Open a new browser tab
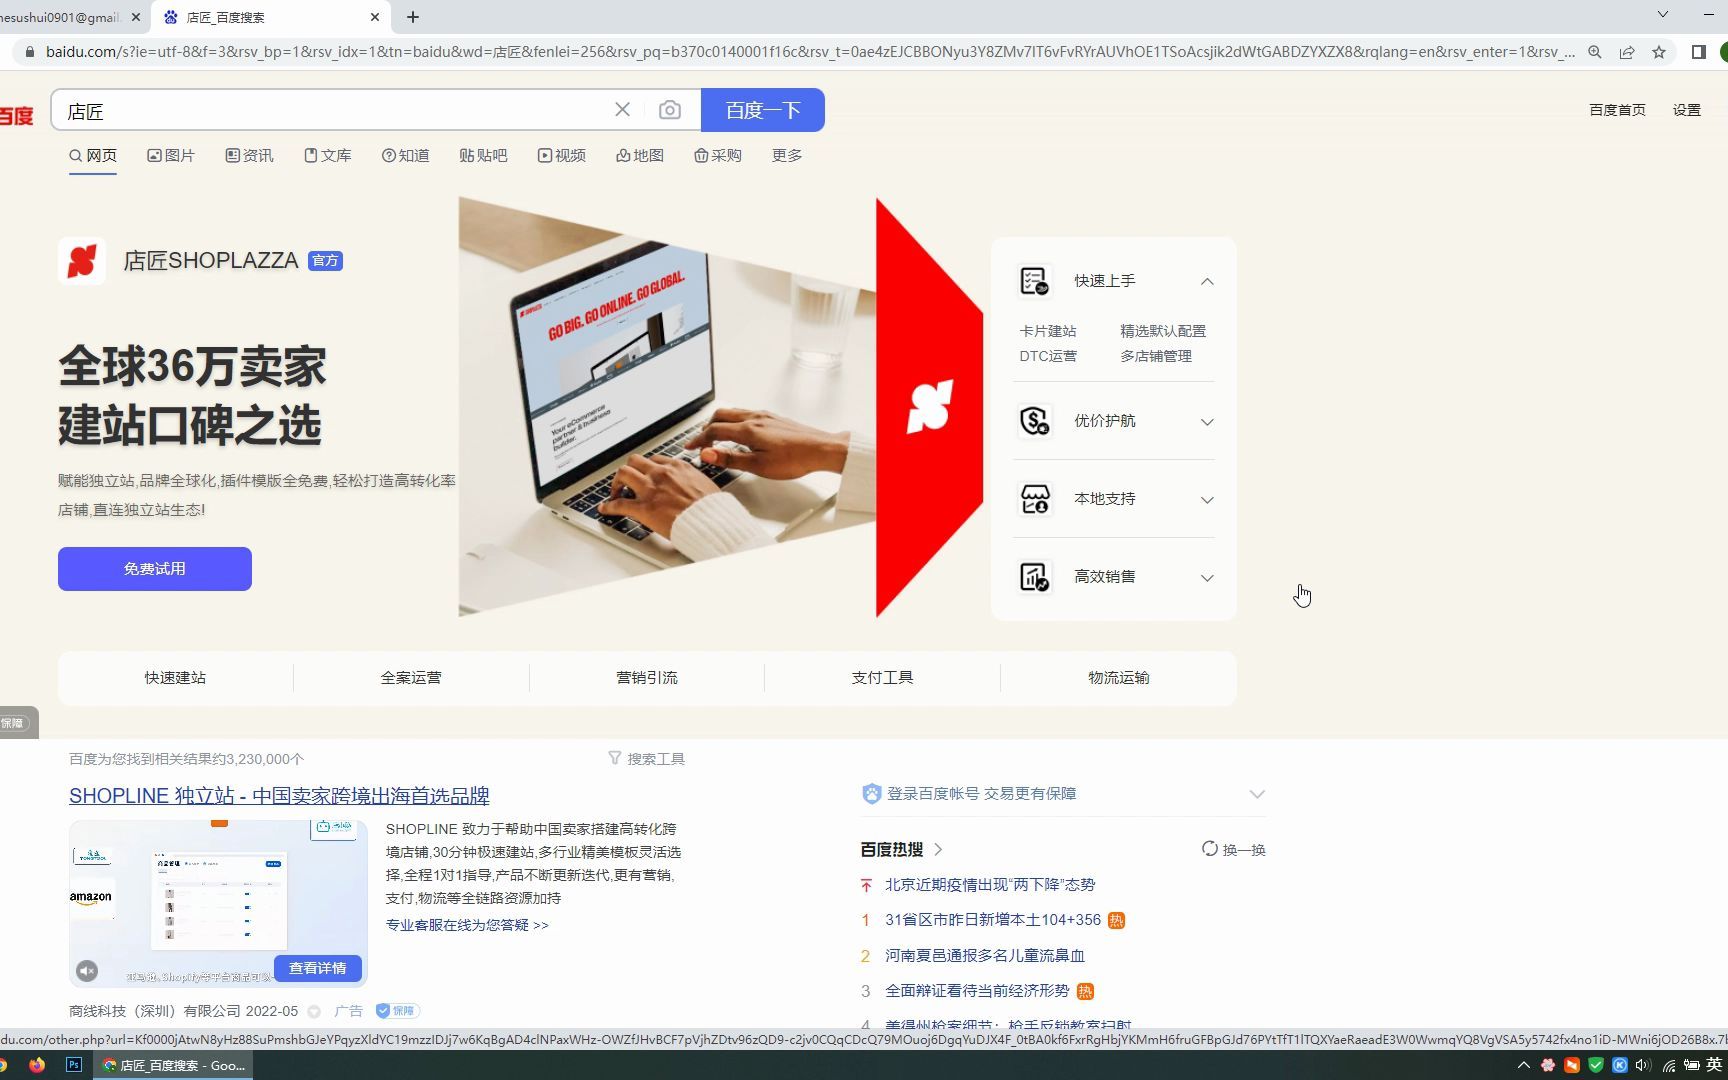Screen dimensions: 1728x1080 point(413,17)
